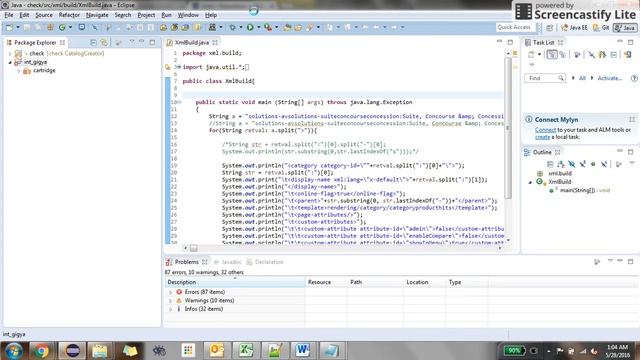640x360 pixels.
Task: Click the Eclipse icon in the taskbar
Action: [x=73, y=351]
